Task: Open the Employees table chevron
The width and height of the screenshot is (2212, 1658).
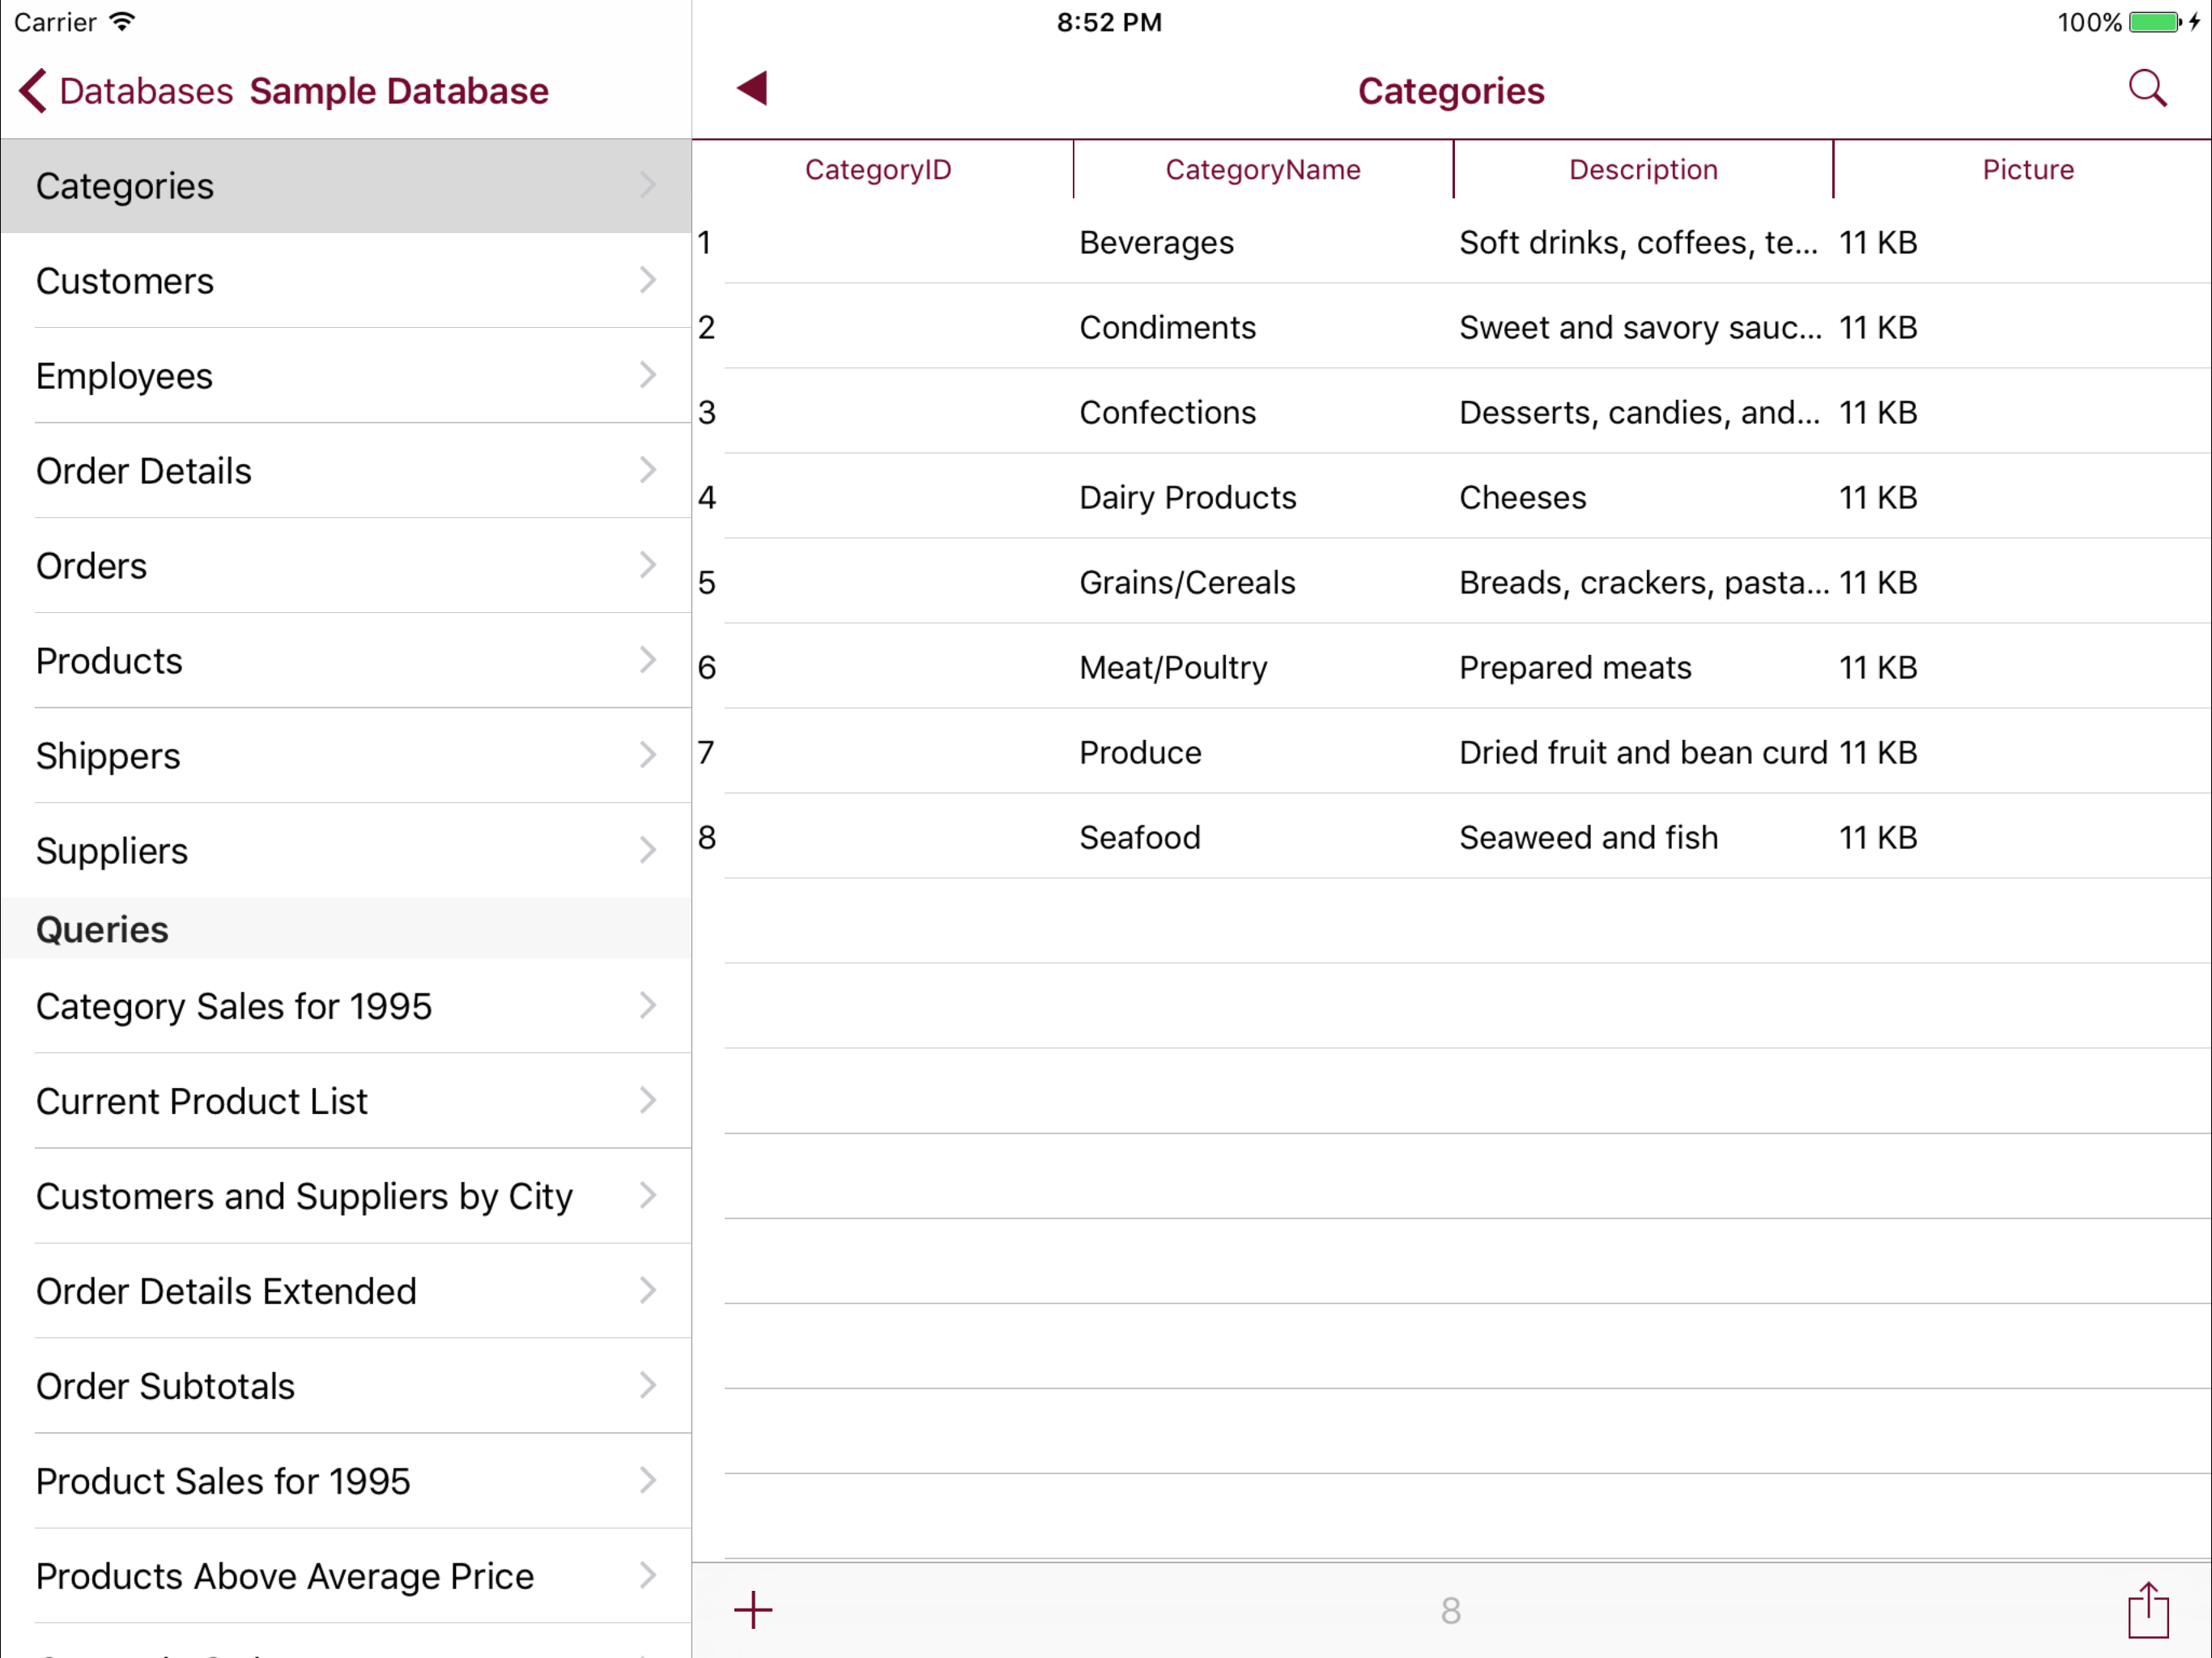Action: pos(647,375)
